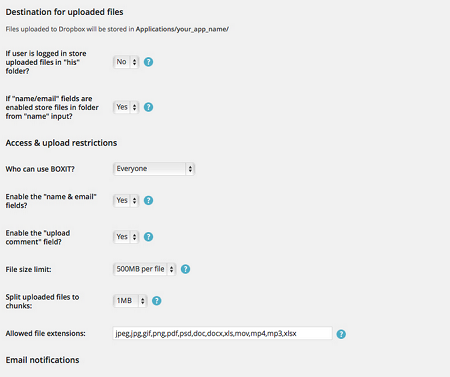Image resolution: width=450 pixels, height=377 pixels.
Task: Click help icon beside Split uploaded files to chunks
Action: pyautogui.click(x=156, y=301)
